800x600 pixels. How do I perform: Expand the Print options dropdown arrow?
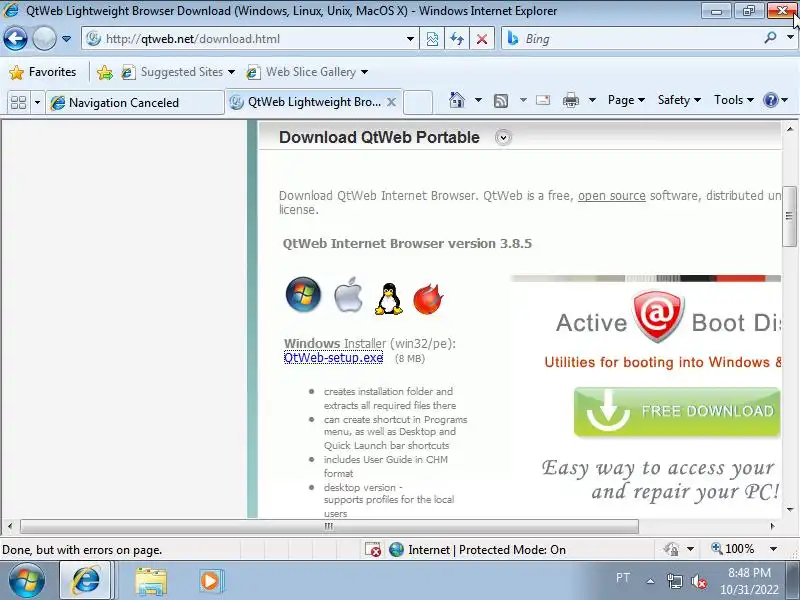tap(592, 100)
